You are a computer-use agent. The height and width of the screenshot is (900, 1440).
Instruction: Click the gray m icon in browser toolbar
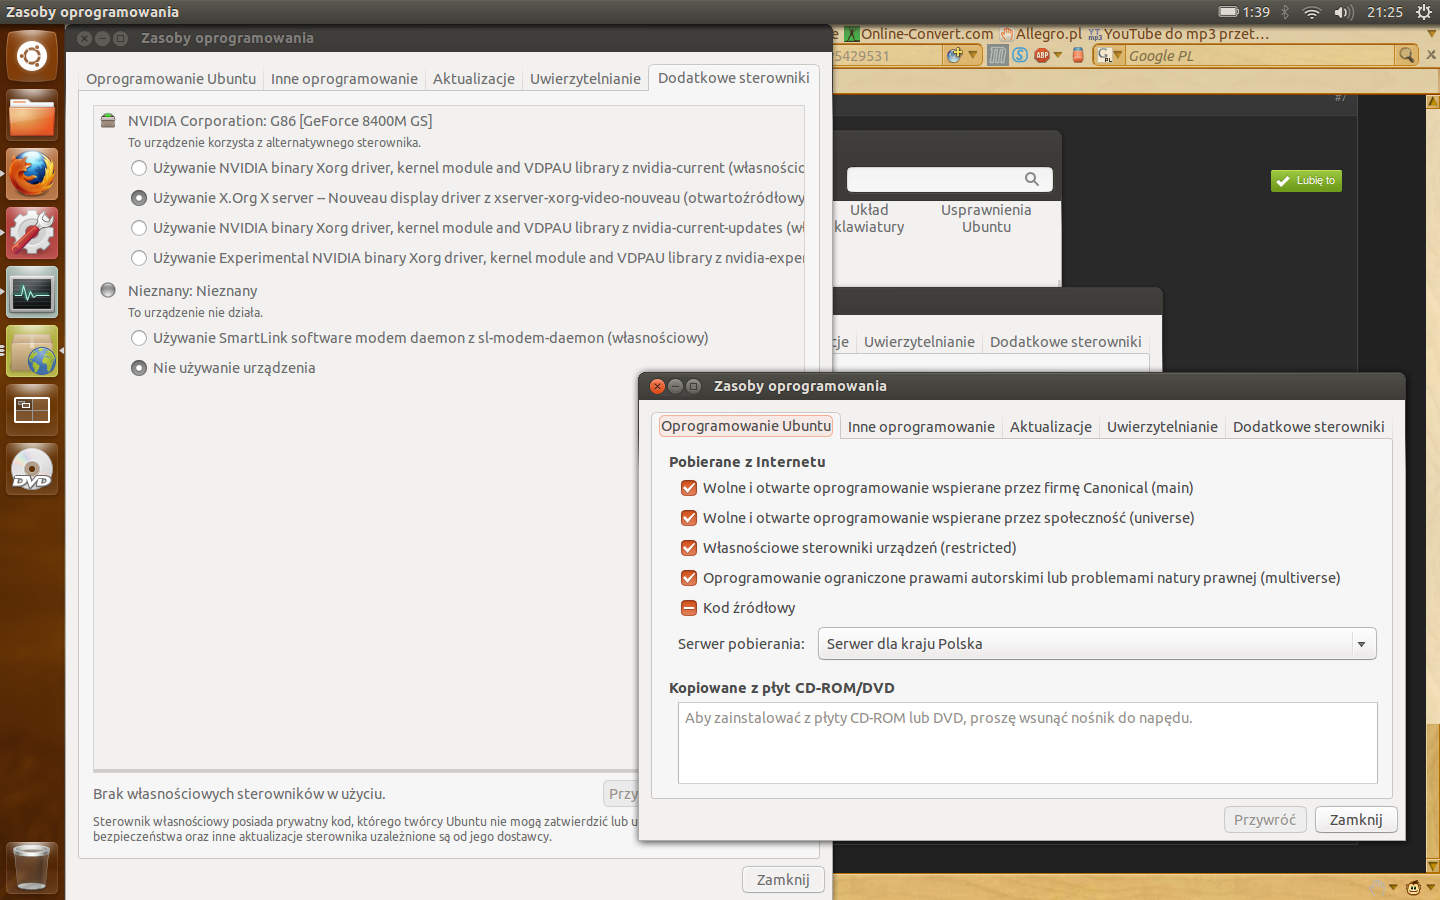[997, 55]
